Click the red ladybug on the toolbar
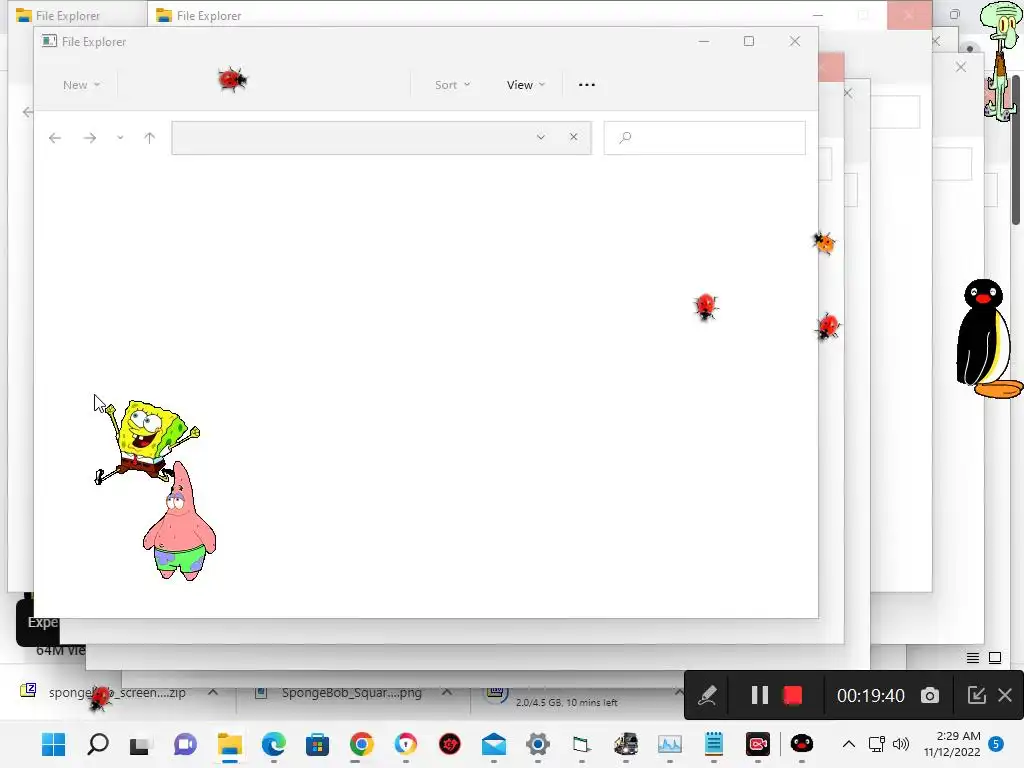Screen dimensions: 1024x768 point(232,80)
